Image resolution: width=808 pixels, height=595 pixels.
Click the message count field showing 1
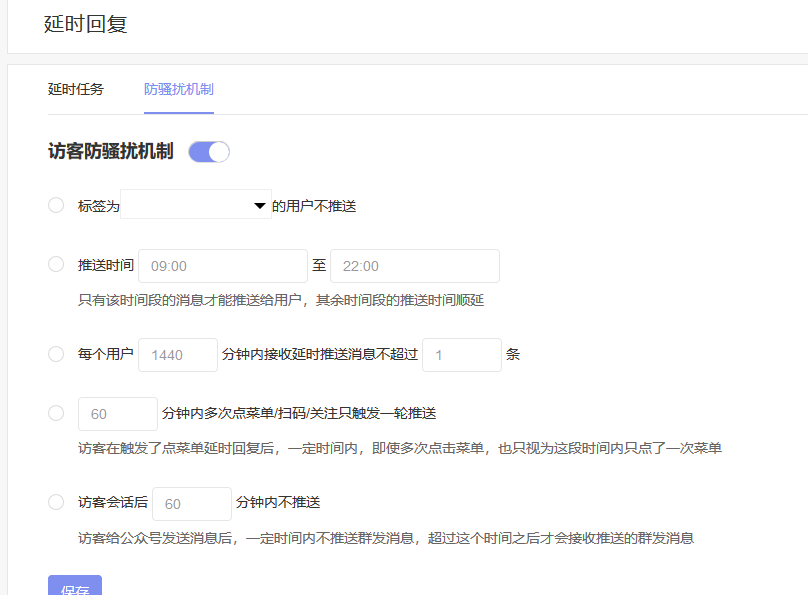click(462, 355)
